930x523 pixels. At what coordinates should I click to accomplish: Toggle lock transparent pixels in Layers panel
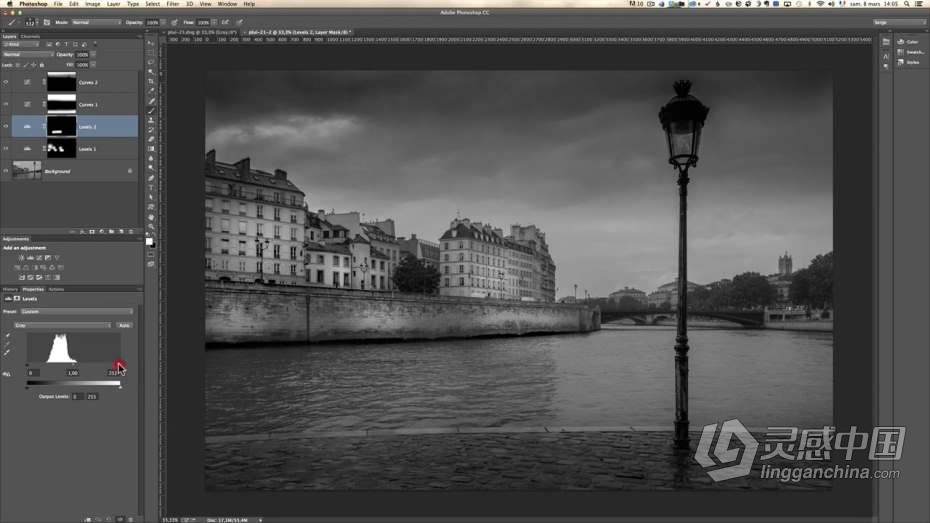click(18, 65)
